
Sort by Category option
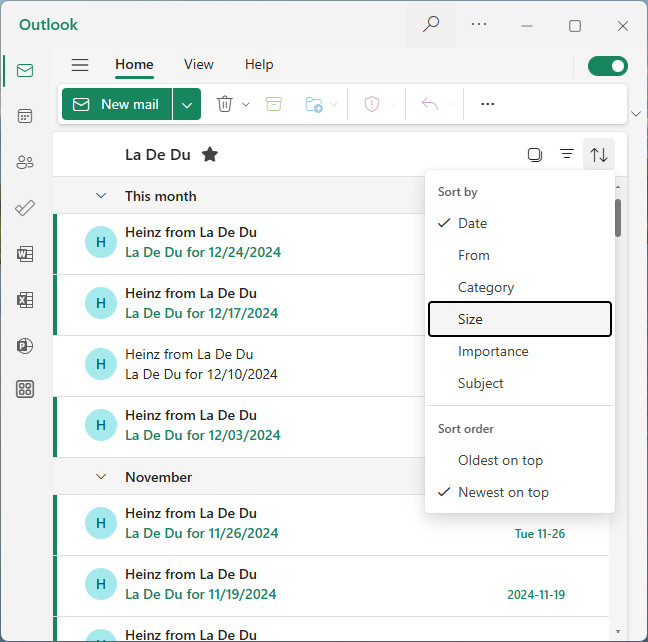coord(520,287)
